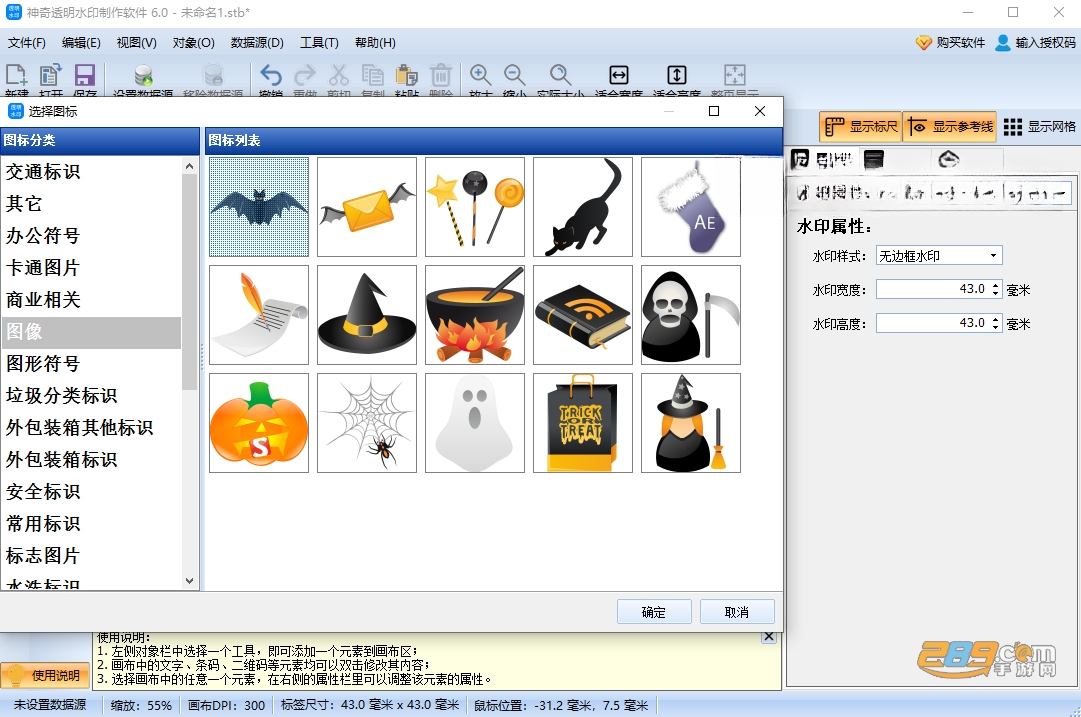Click the 输入授权码 button

point(1035,43)
